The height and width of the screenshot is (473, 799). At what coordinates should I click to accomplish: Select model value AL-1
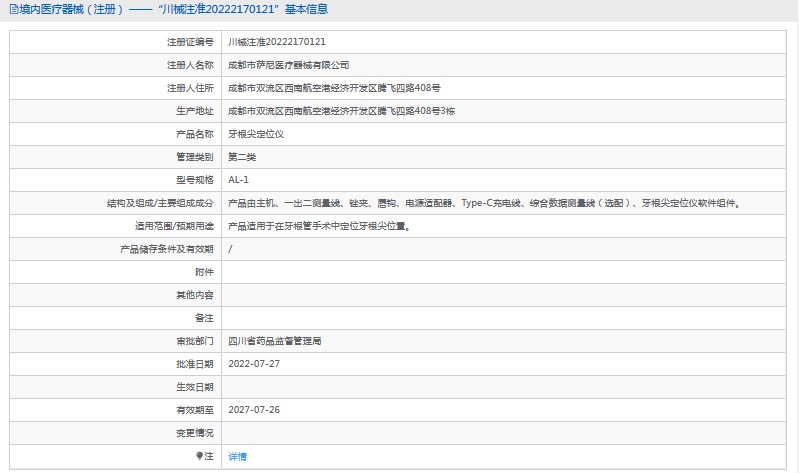238,179
